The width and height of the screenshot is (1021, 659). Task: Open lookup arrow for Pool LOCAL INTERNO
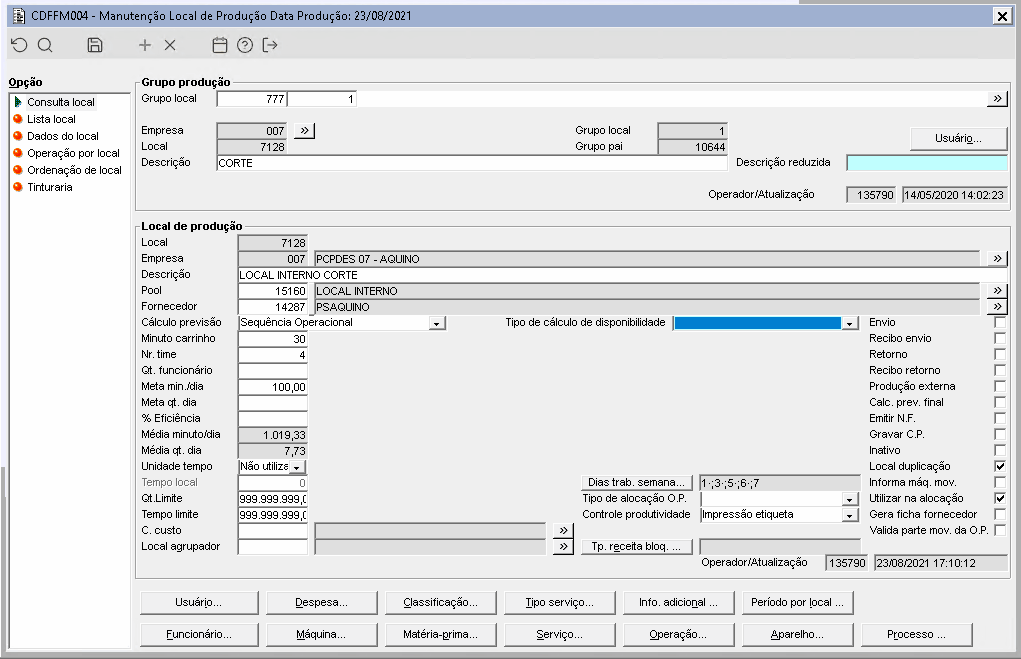997,290
